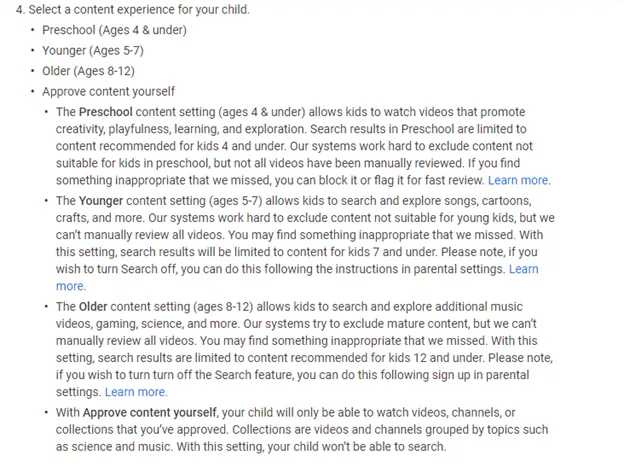Open Learn more link in Younger paragraph

pyautogui.click(x=523, y=269)
